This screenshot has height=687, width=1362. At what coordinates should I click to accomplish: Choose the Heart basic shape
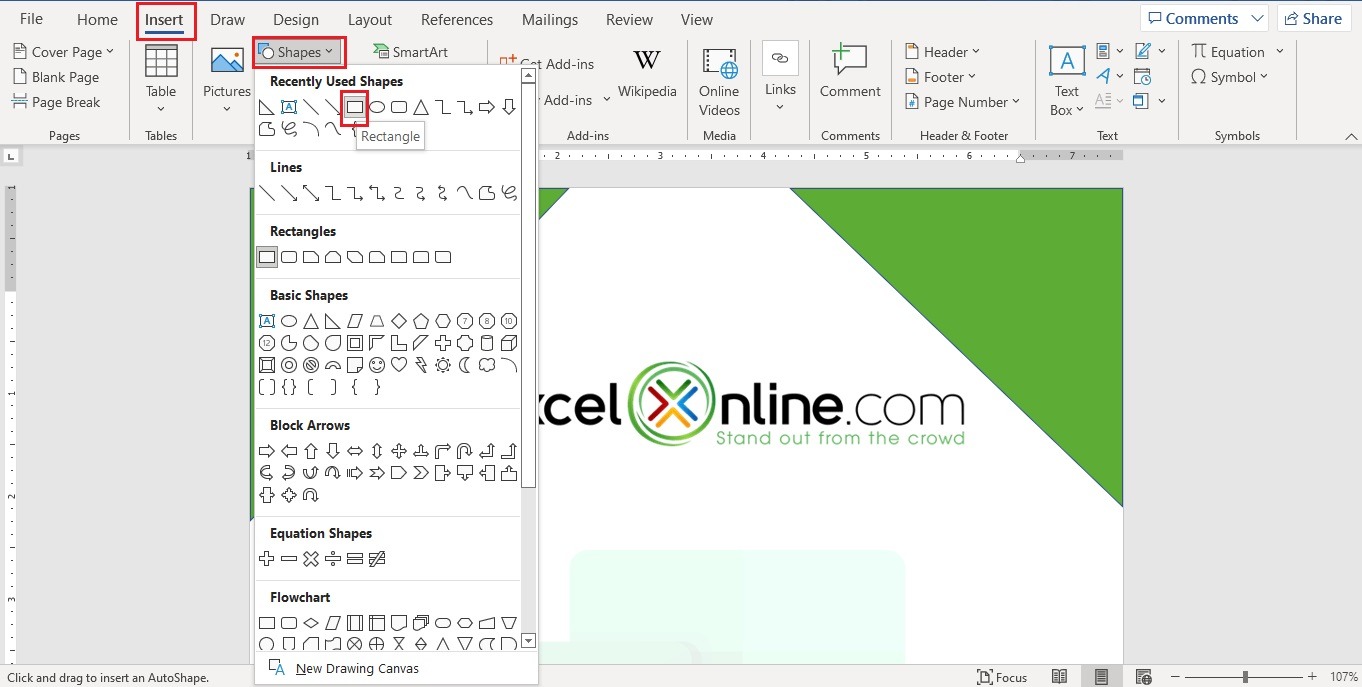point(399,365)
